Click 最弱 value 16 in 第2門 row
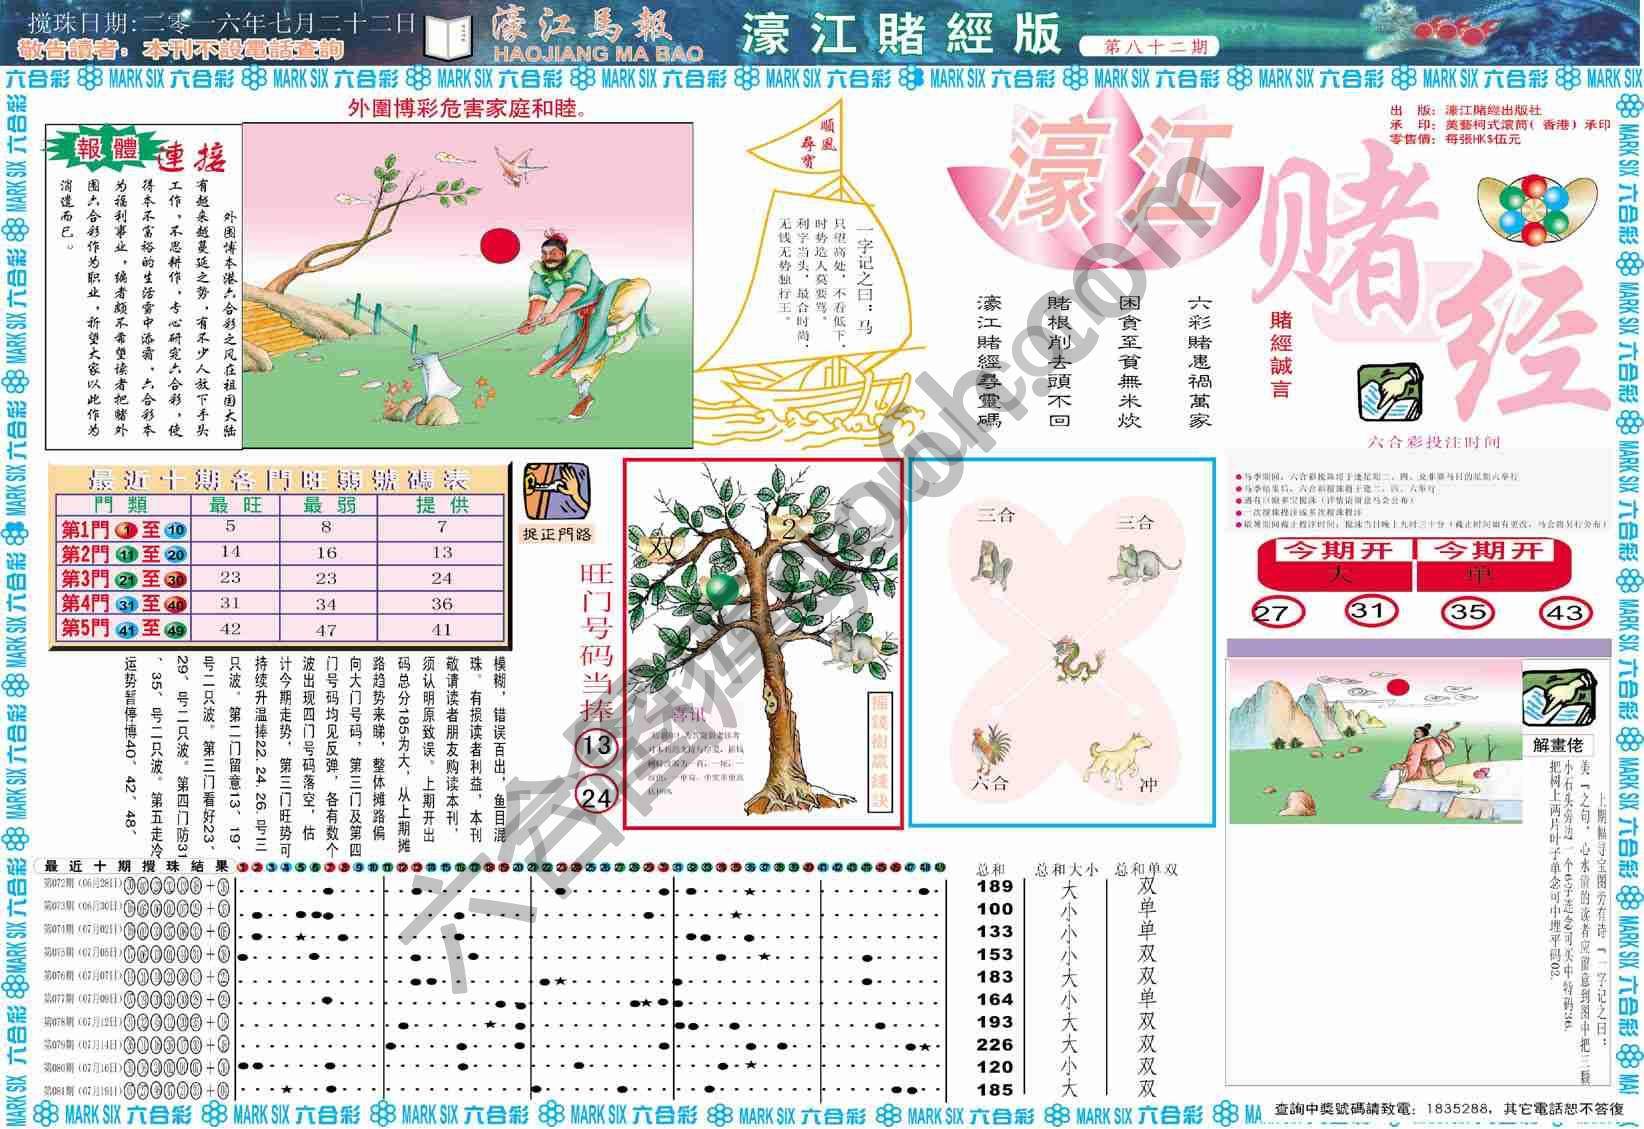Screen dimensions: 1644x1129 click(327, 552)
